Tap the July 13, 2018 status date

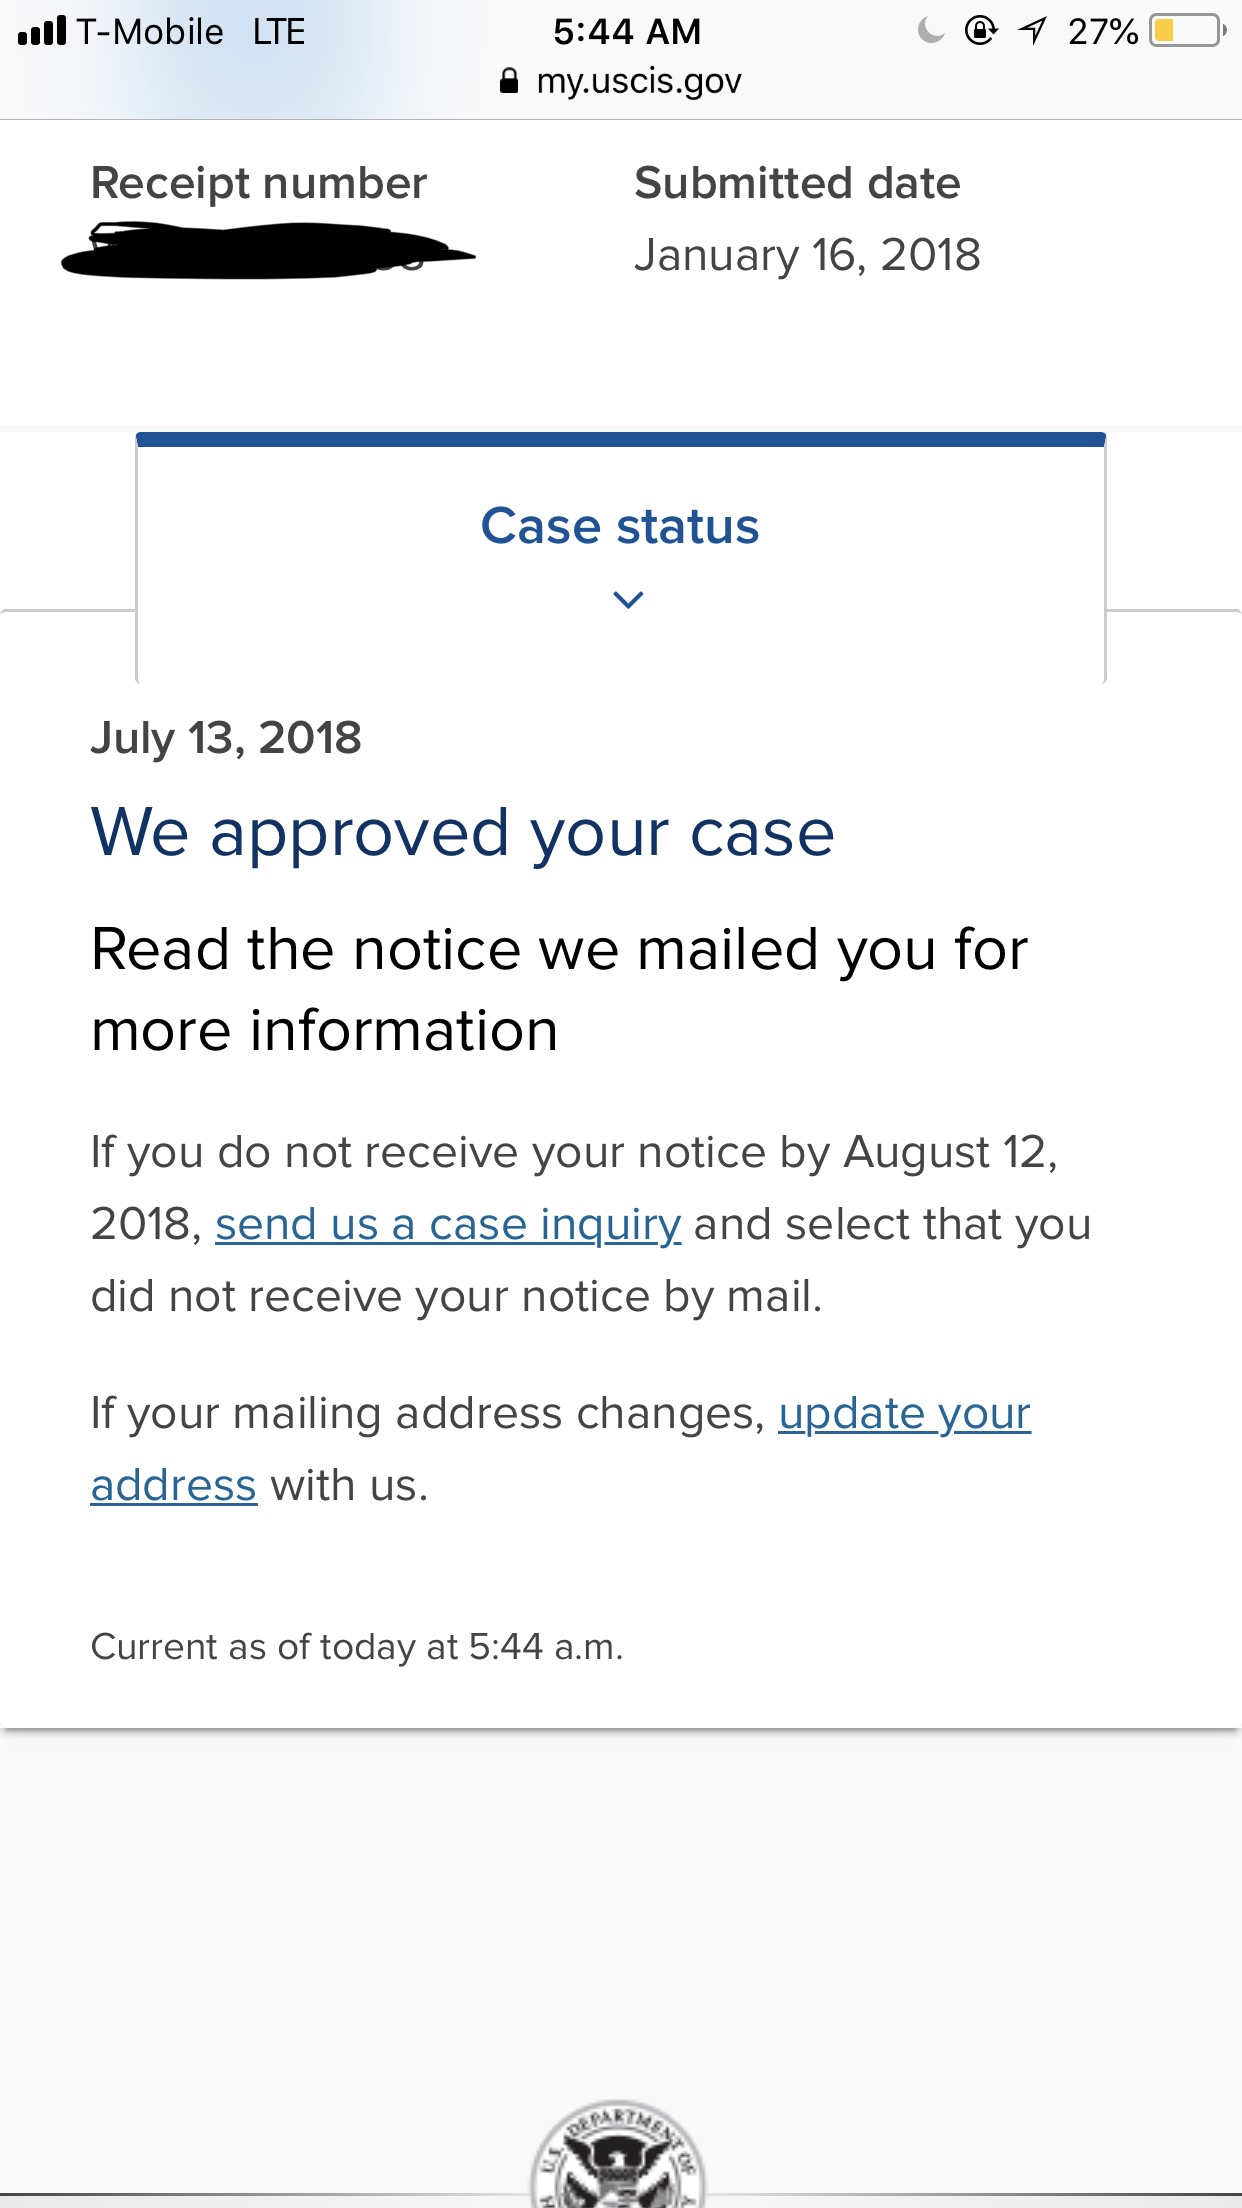226,738
